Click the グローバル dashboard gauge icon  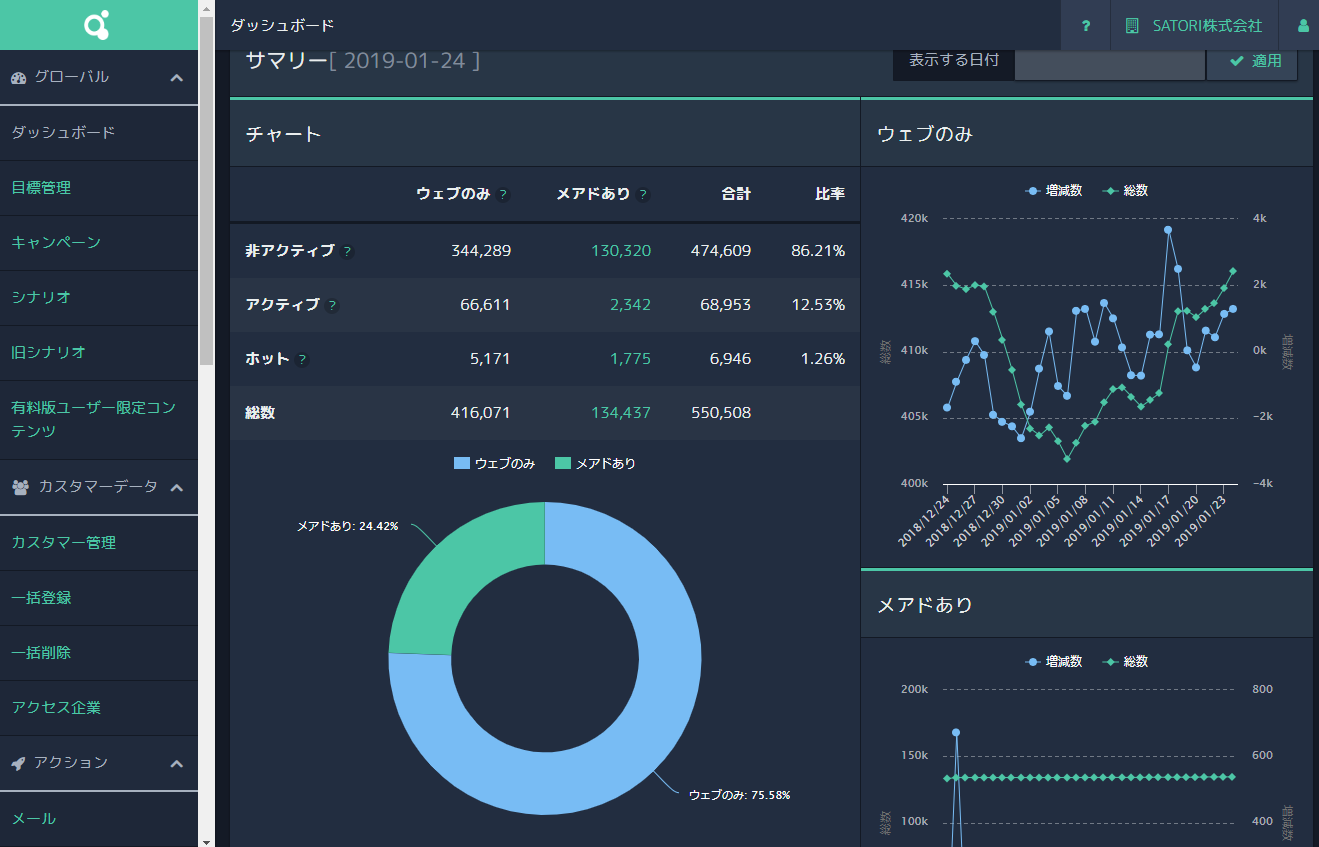(x=18, y=78)
